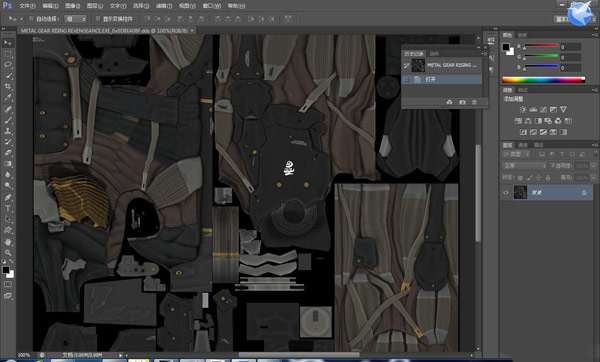Select the Blur tool
The width and height of the screenshot is (600, 362).
click(x=8, y=174)
